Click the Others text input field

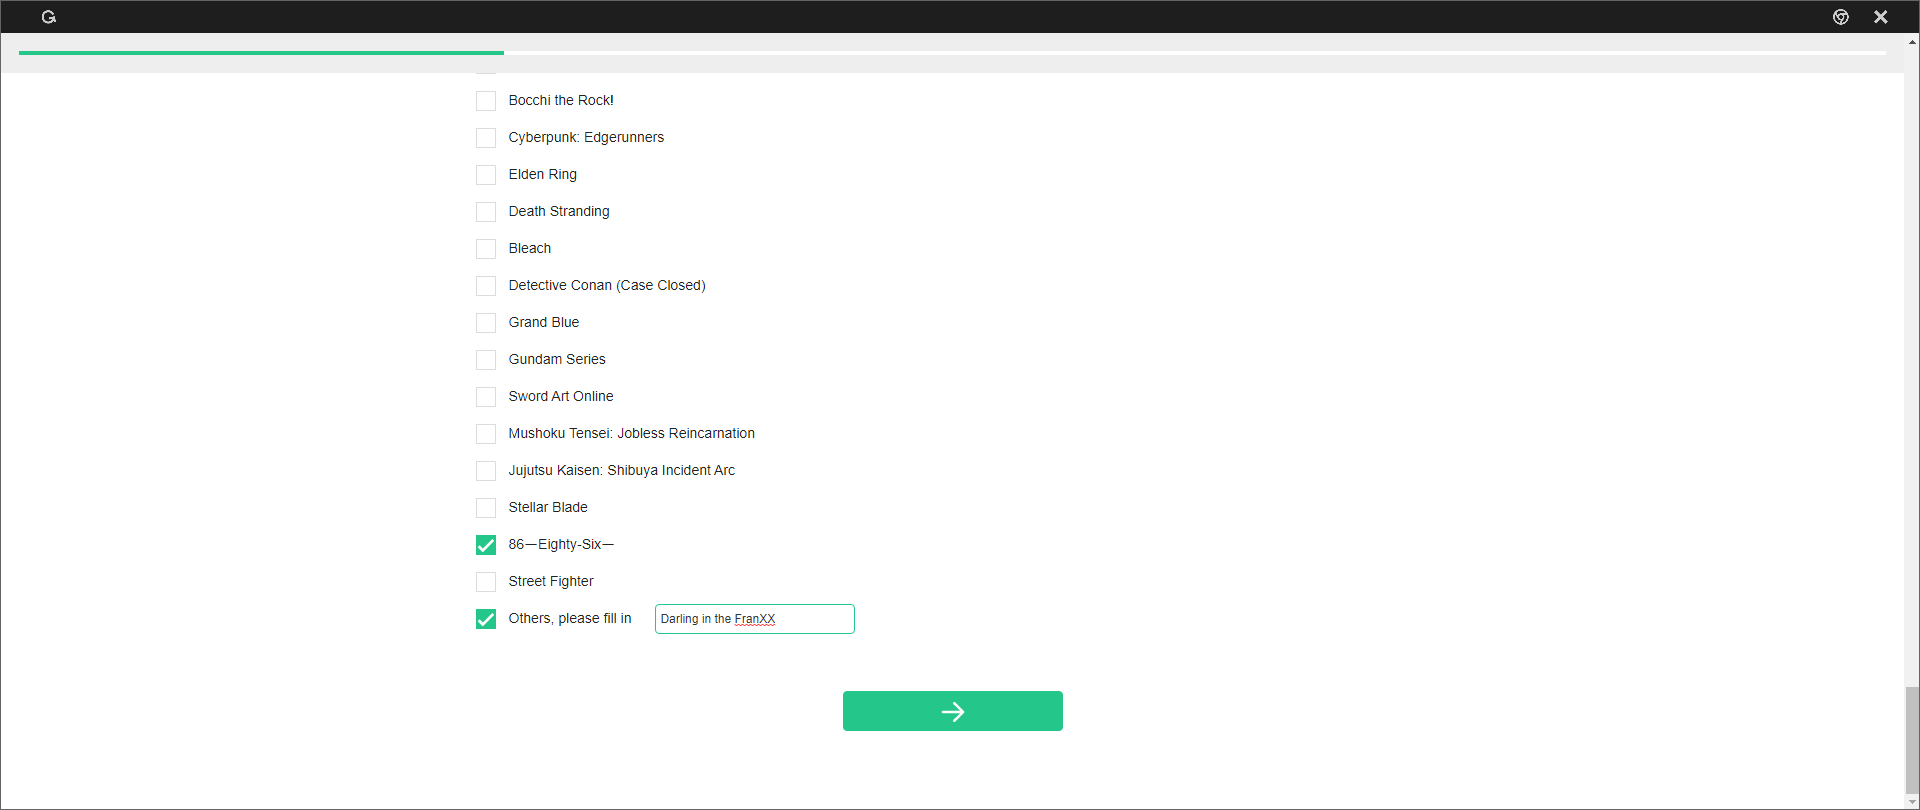click(x=755, y=619)
